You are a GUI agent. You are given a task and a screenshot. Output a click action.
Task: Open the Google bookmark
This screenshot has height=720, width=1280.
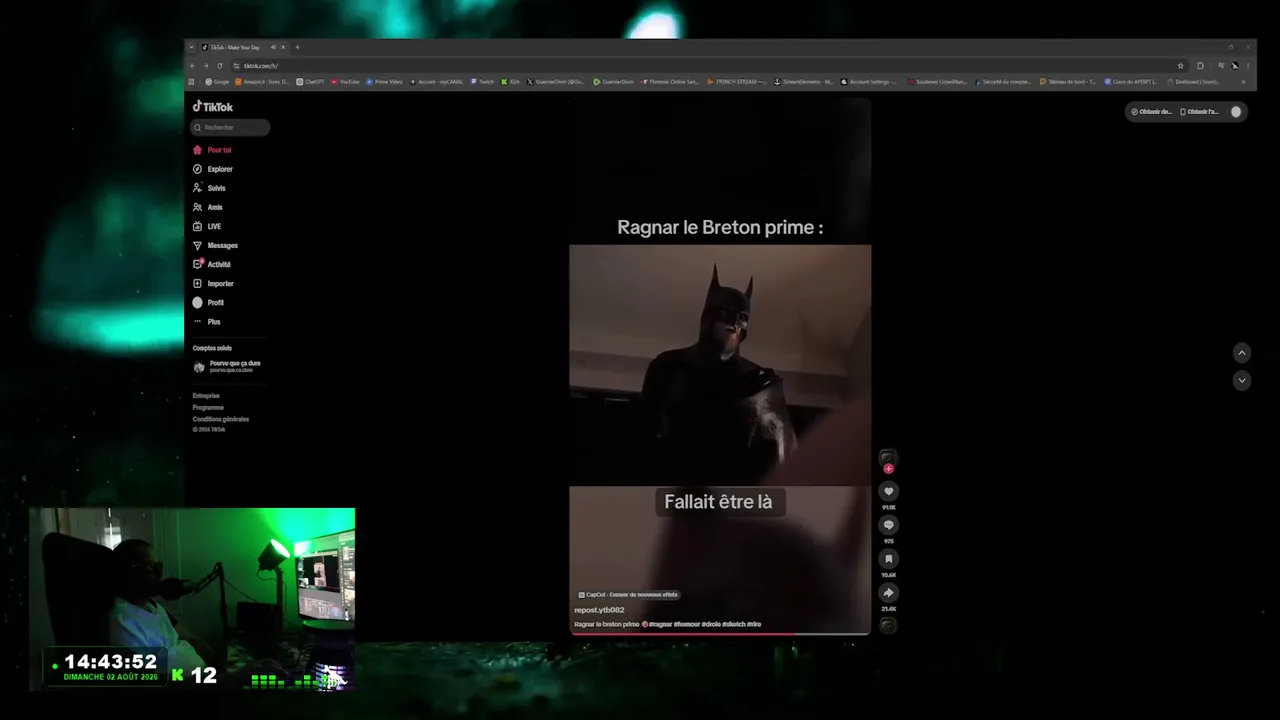click(x=218, y=82)
